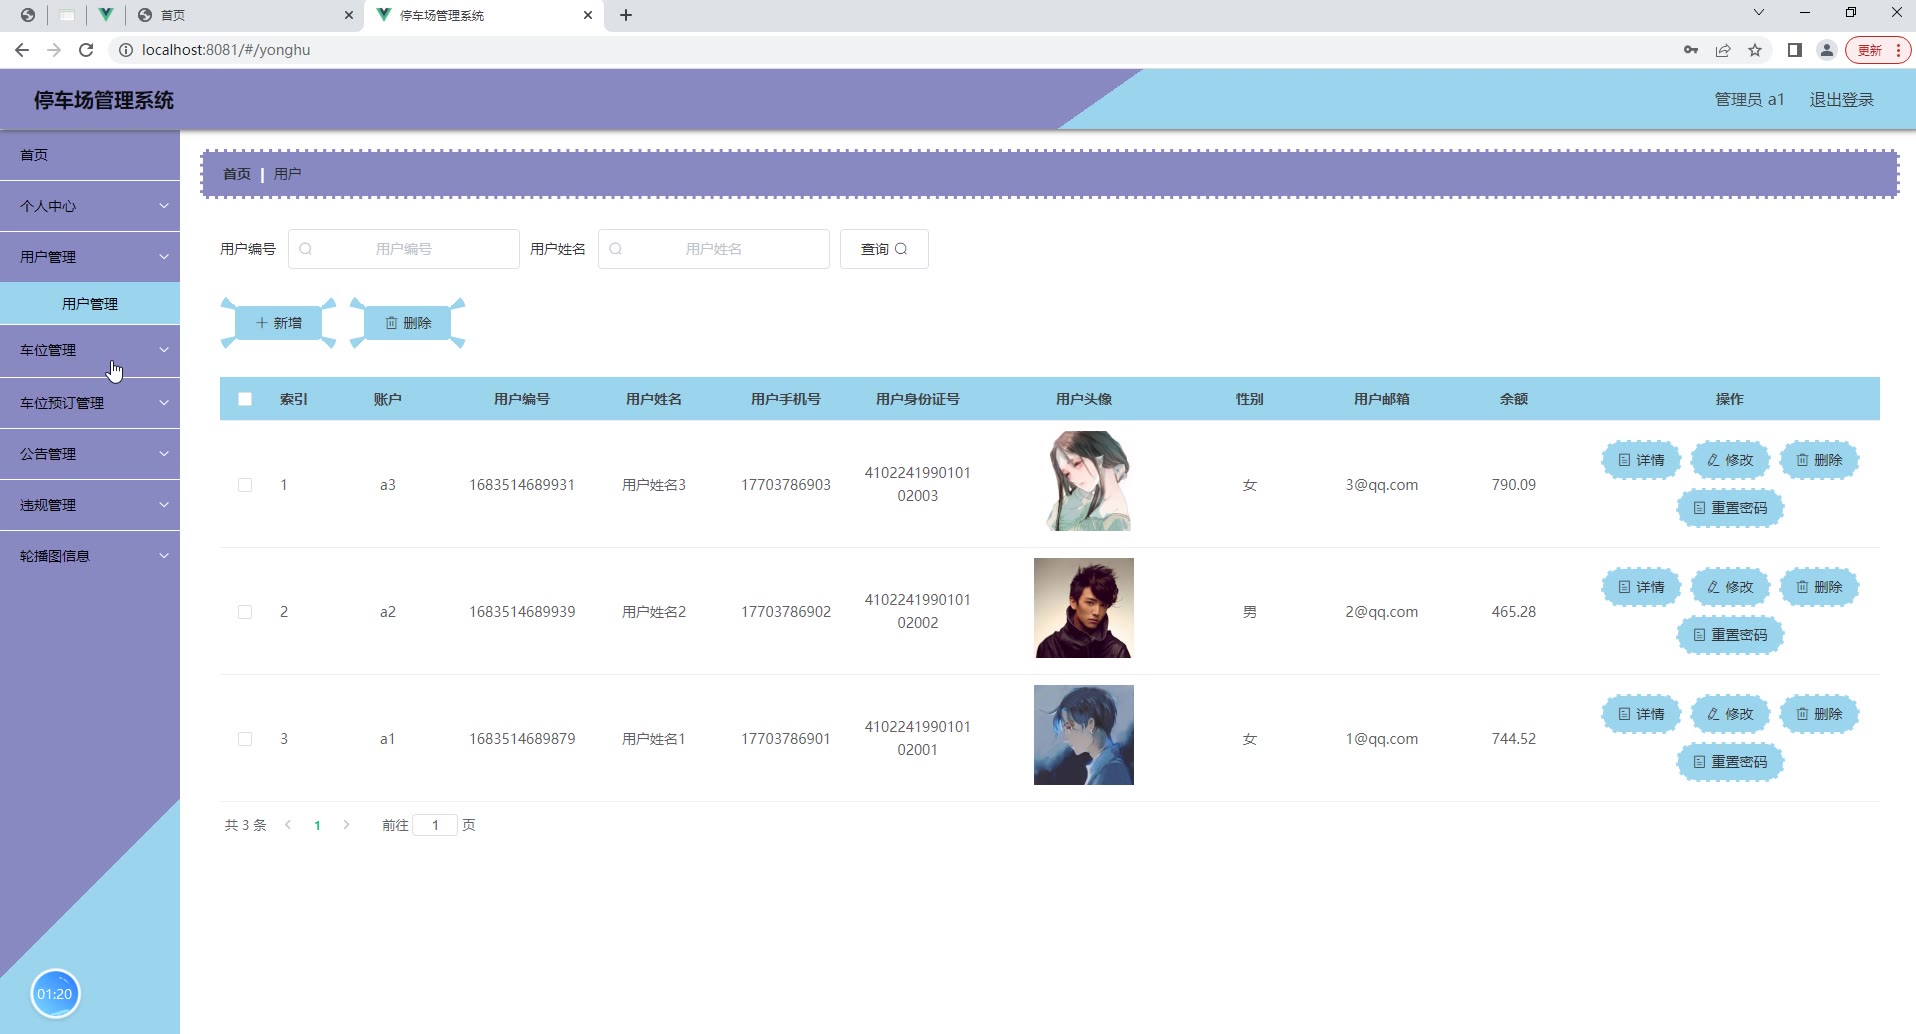Focus the 用户姓名 search field
This screenshot has height=1034, width=1916.
tap(714, 249)
